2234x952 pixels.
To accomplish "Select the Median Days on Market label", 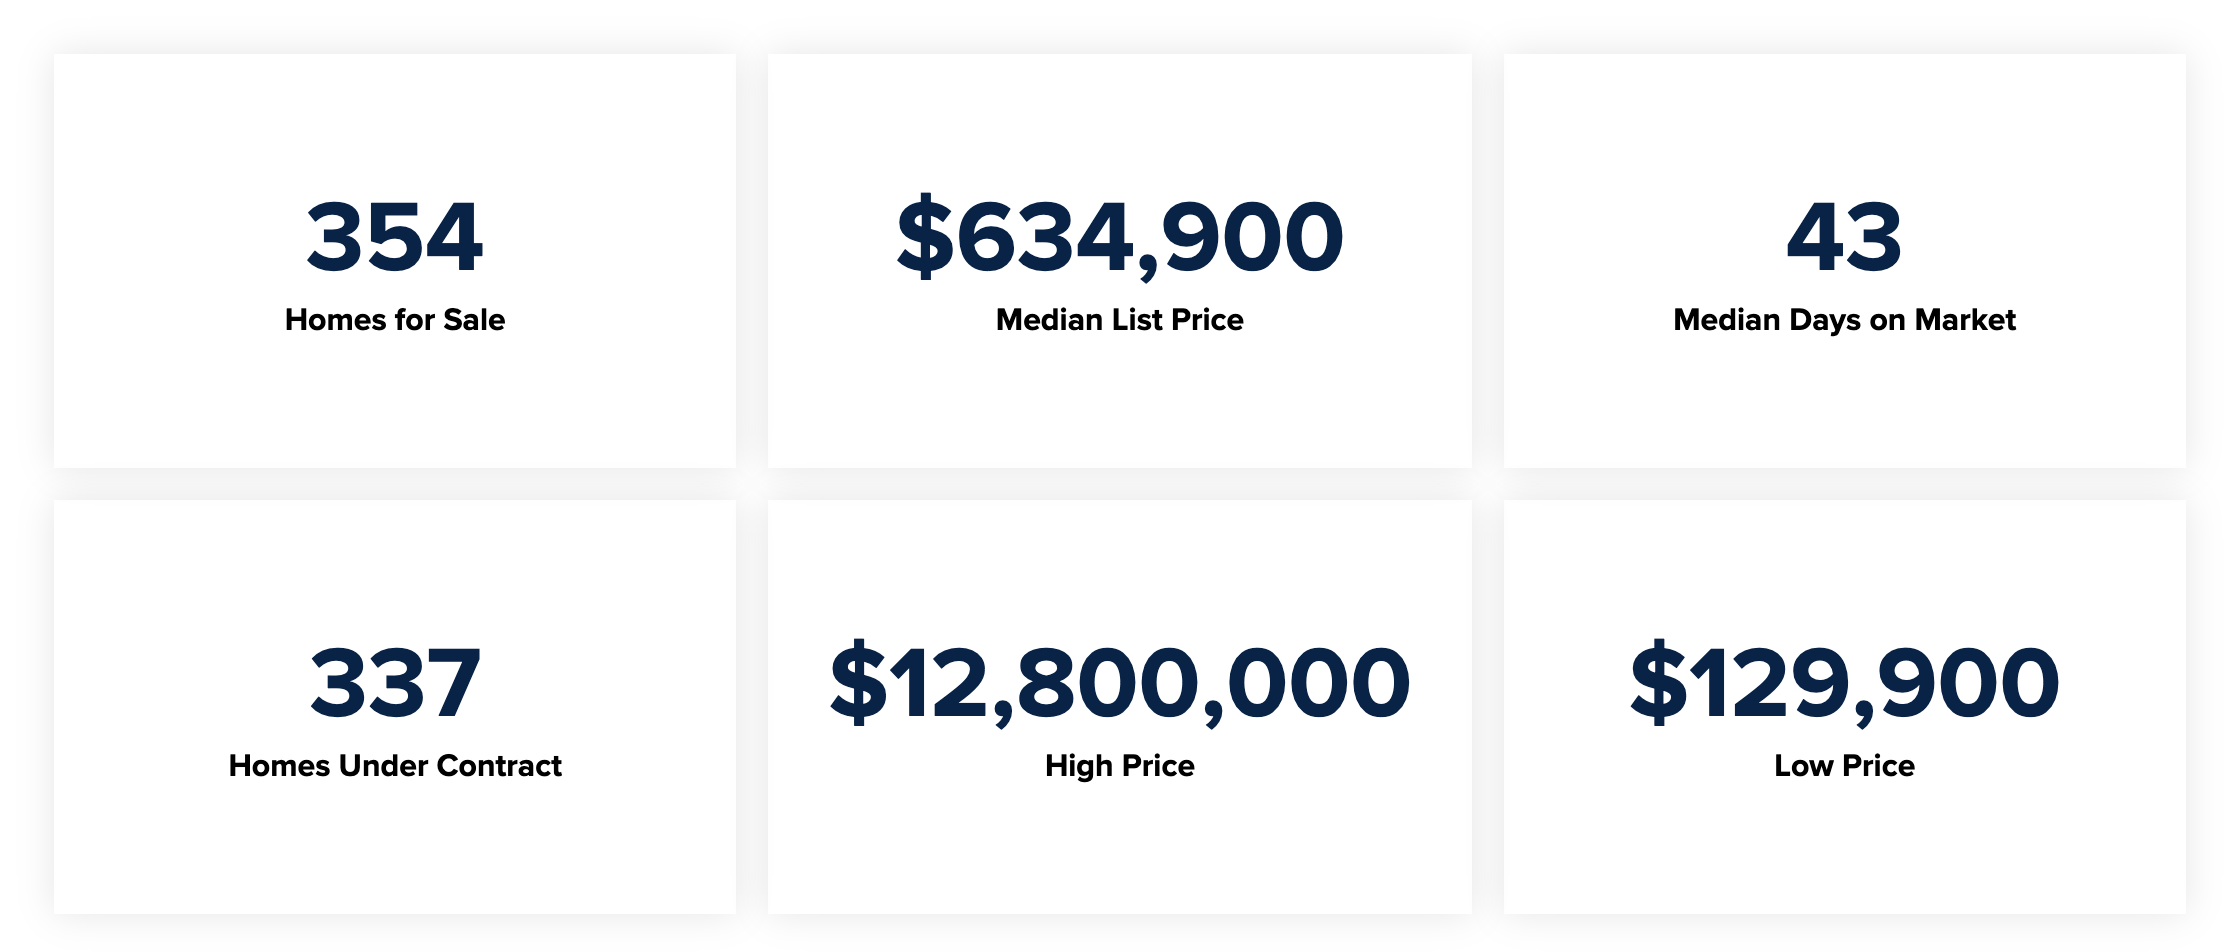I will pos(1845,320).
